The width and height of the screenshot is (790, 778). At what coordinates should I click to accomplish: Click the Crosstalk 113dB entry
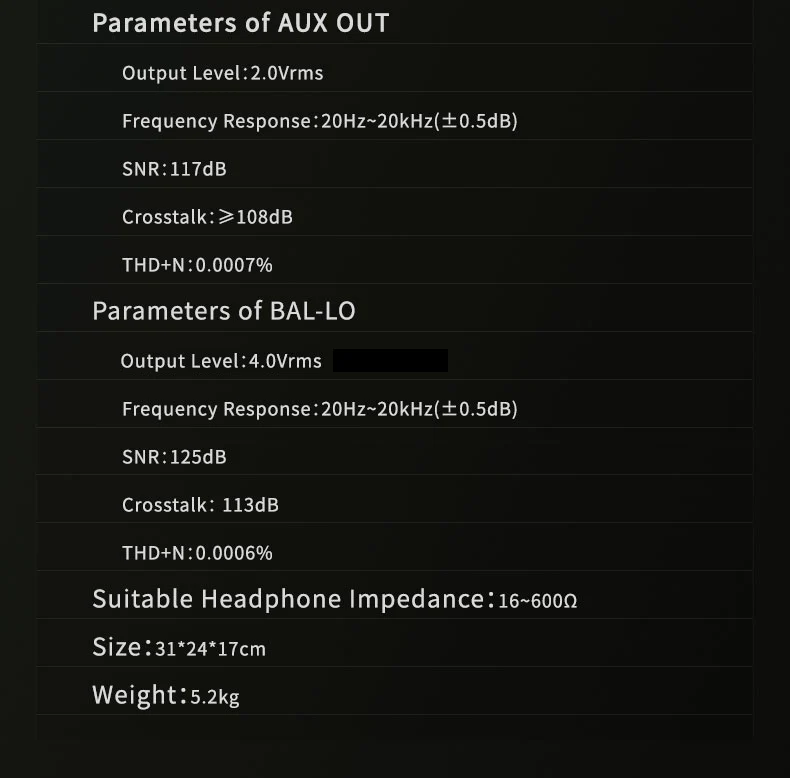coord(200,505)
